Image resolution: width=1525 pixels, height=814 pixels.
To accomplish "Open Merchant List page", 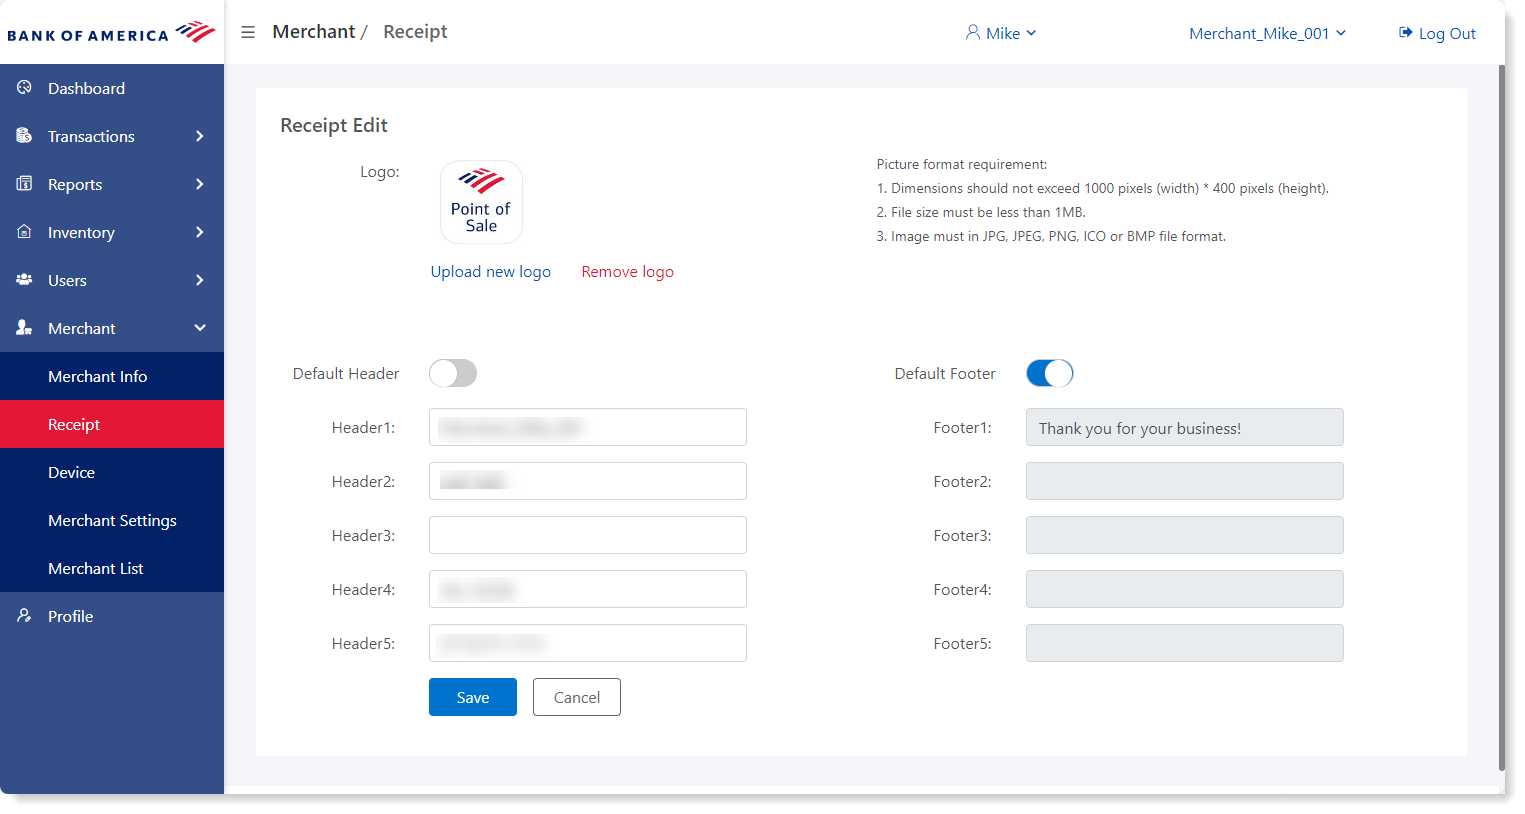I will (x=112, y=568).
